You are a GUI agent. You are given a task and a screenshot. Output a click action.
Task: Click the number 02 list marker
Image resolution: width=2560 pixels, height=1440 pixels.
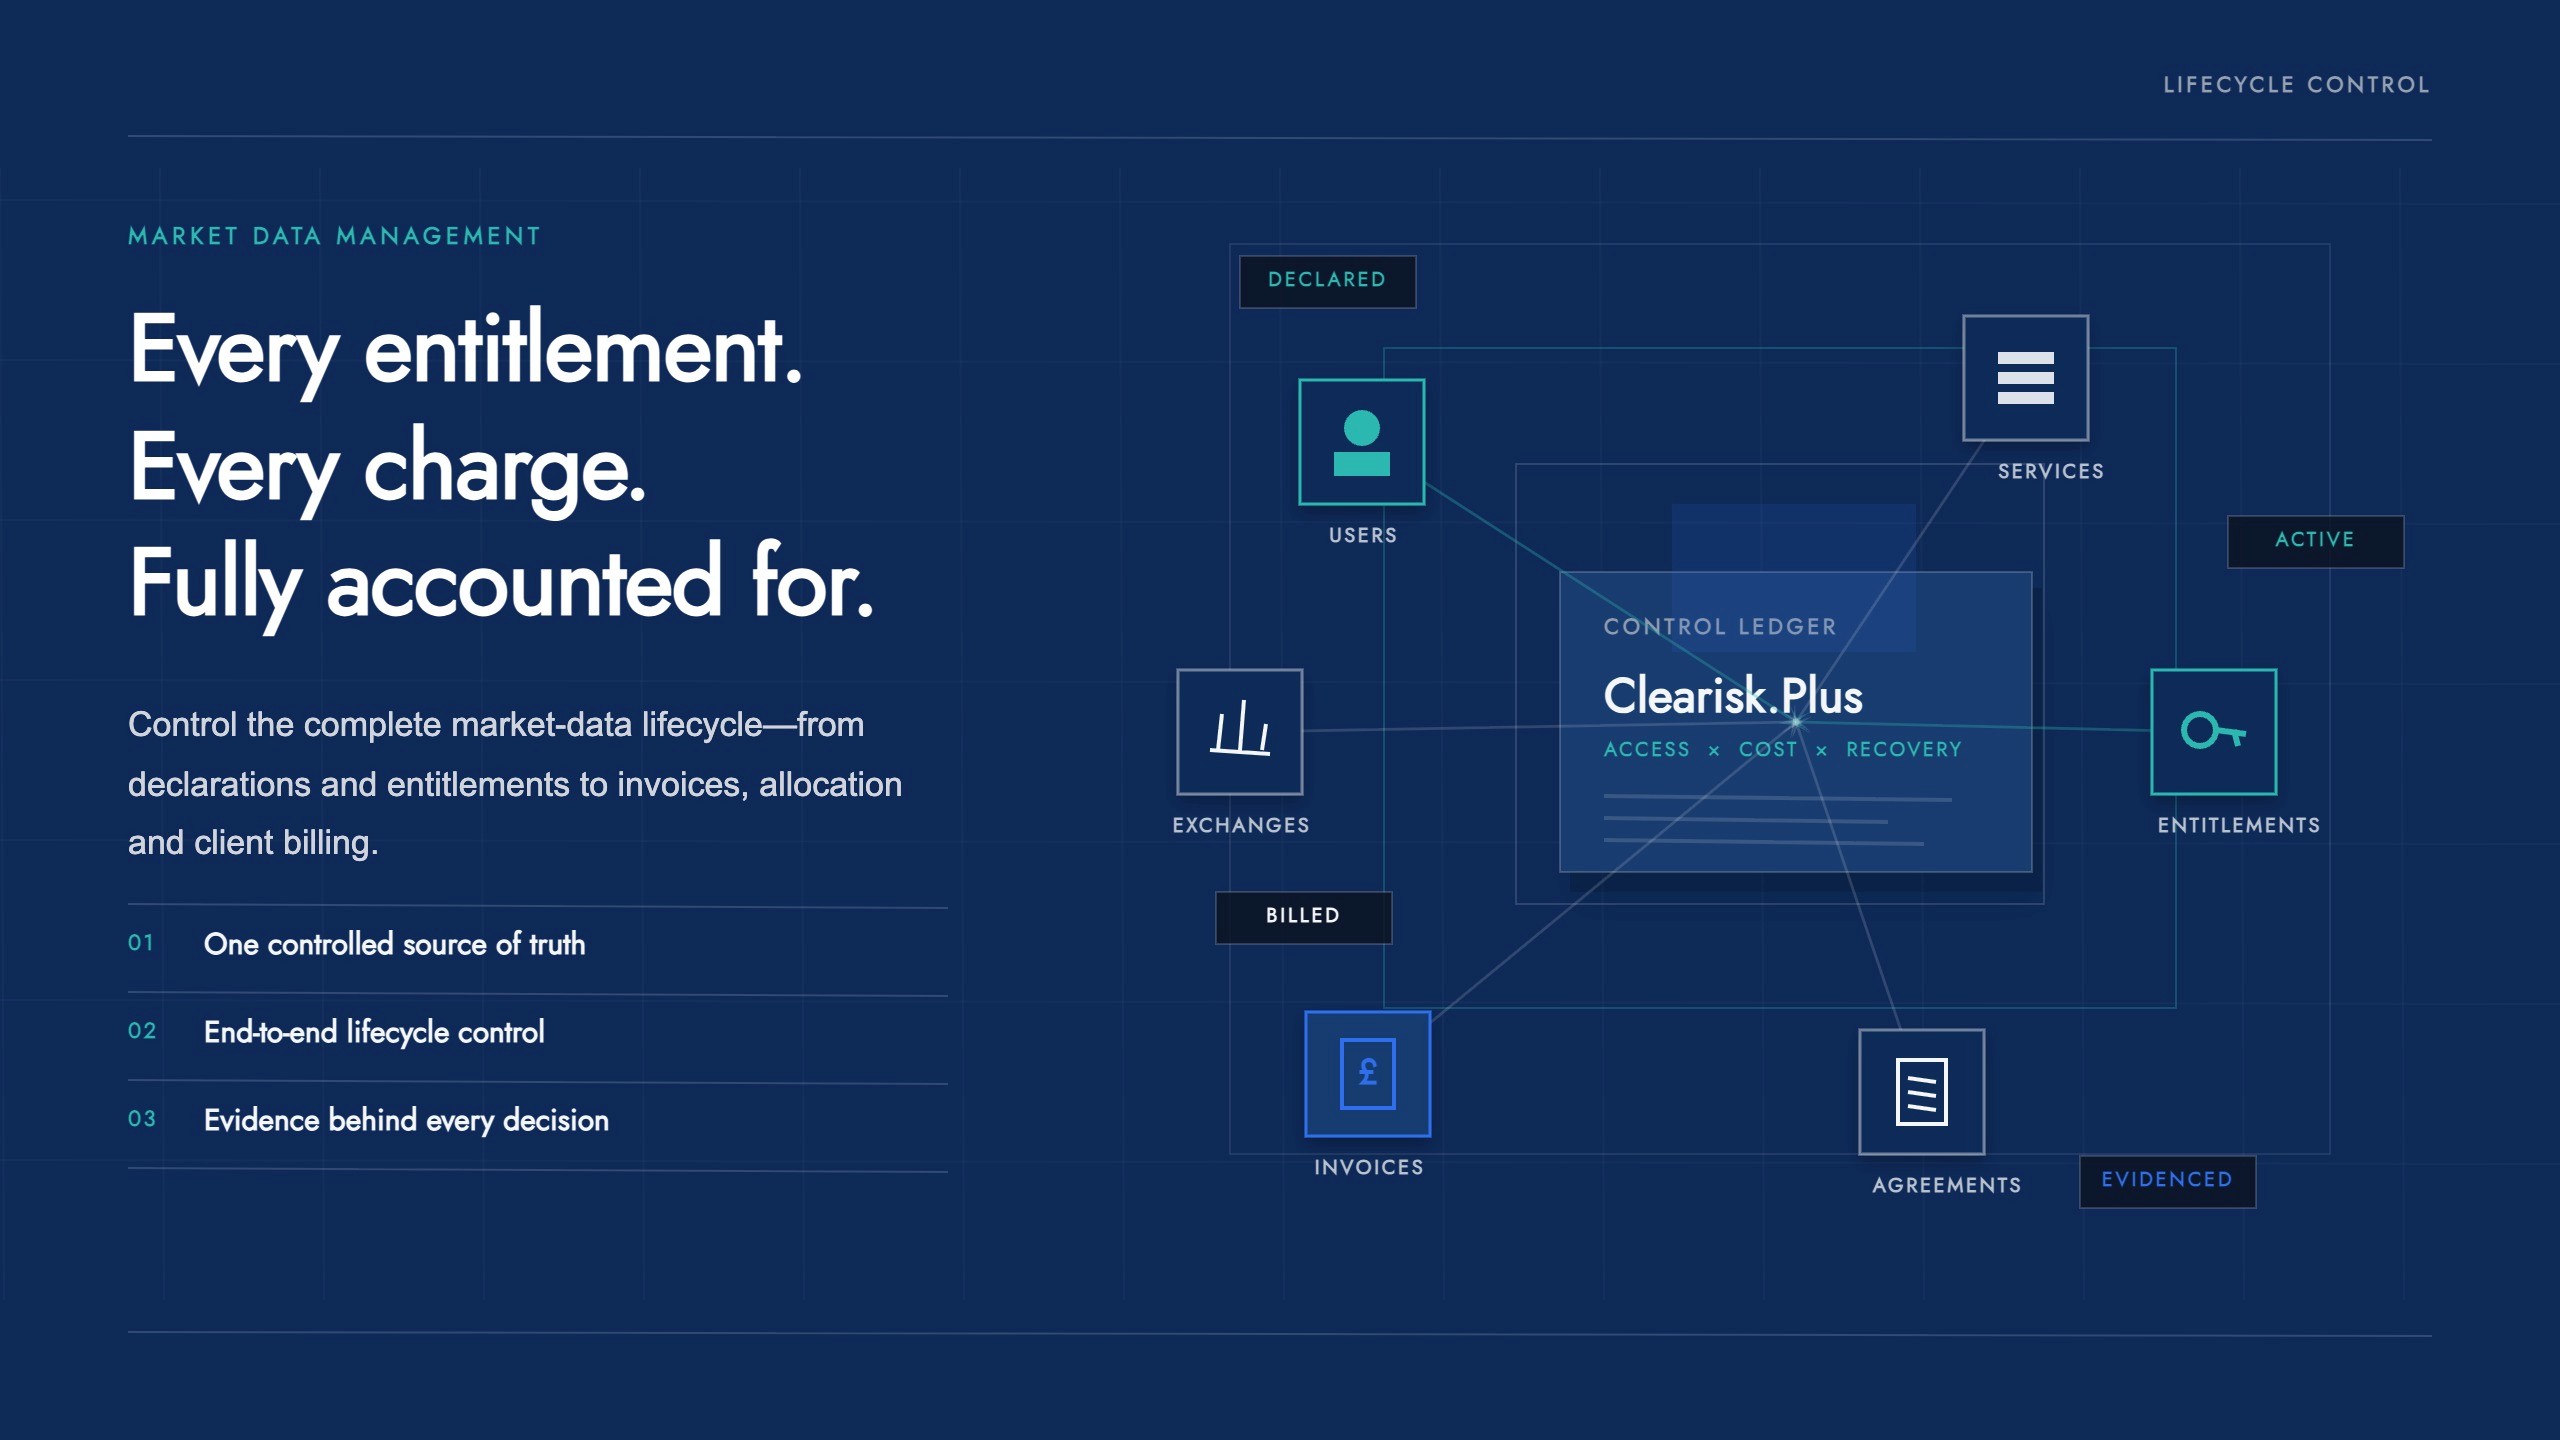coord(142,1031)
